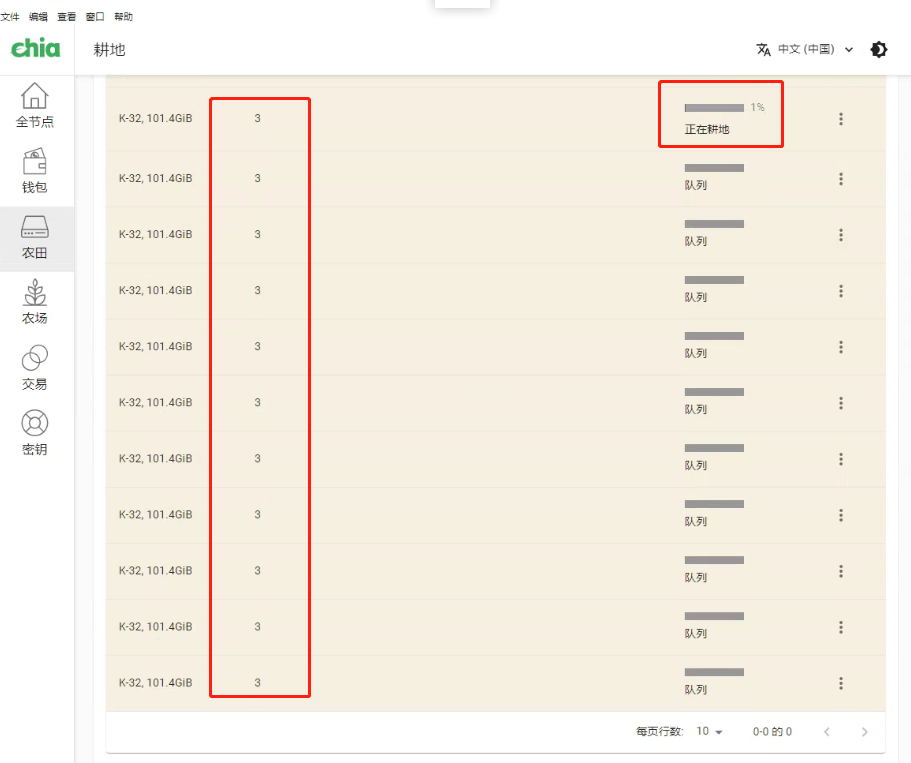This screenshot has width=911, height=763.
Task: Expand the 中文 (中国) language dropdown
Action: tap(805, 49)
